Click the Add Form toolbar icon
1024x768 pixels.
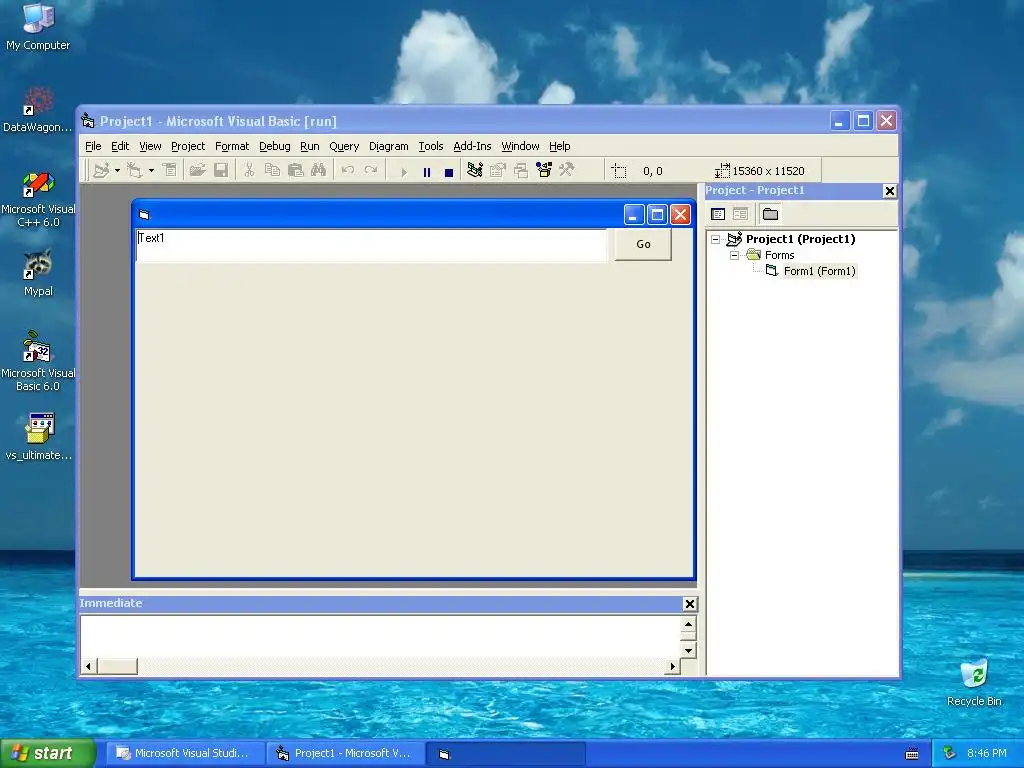click(x=135, y=171)
